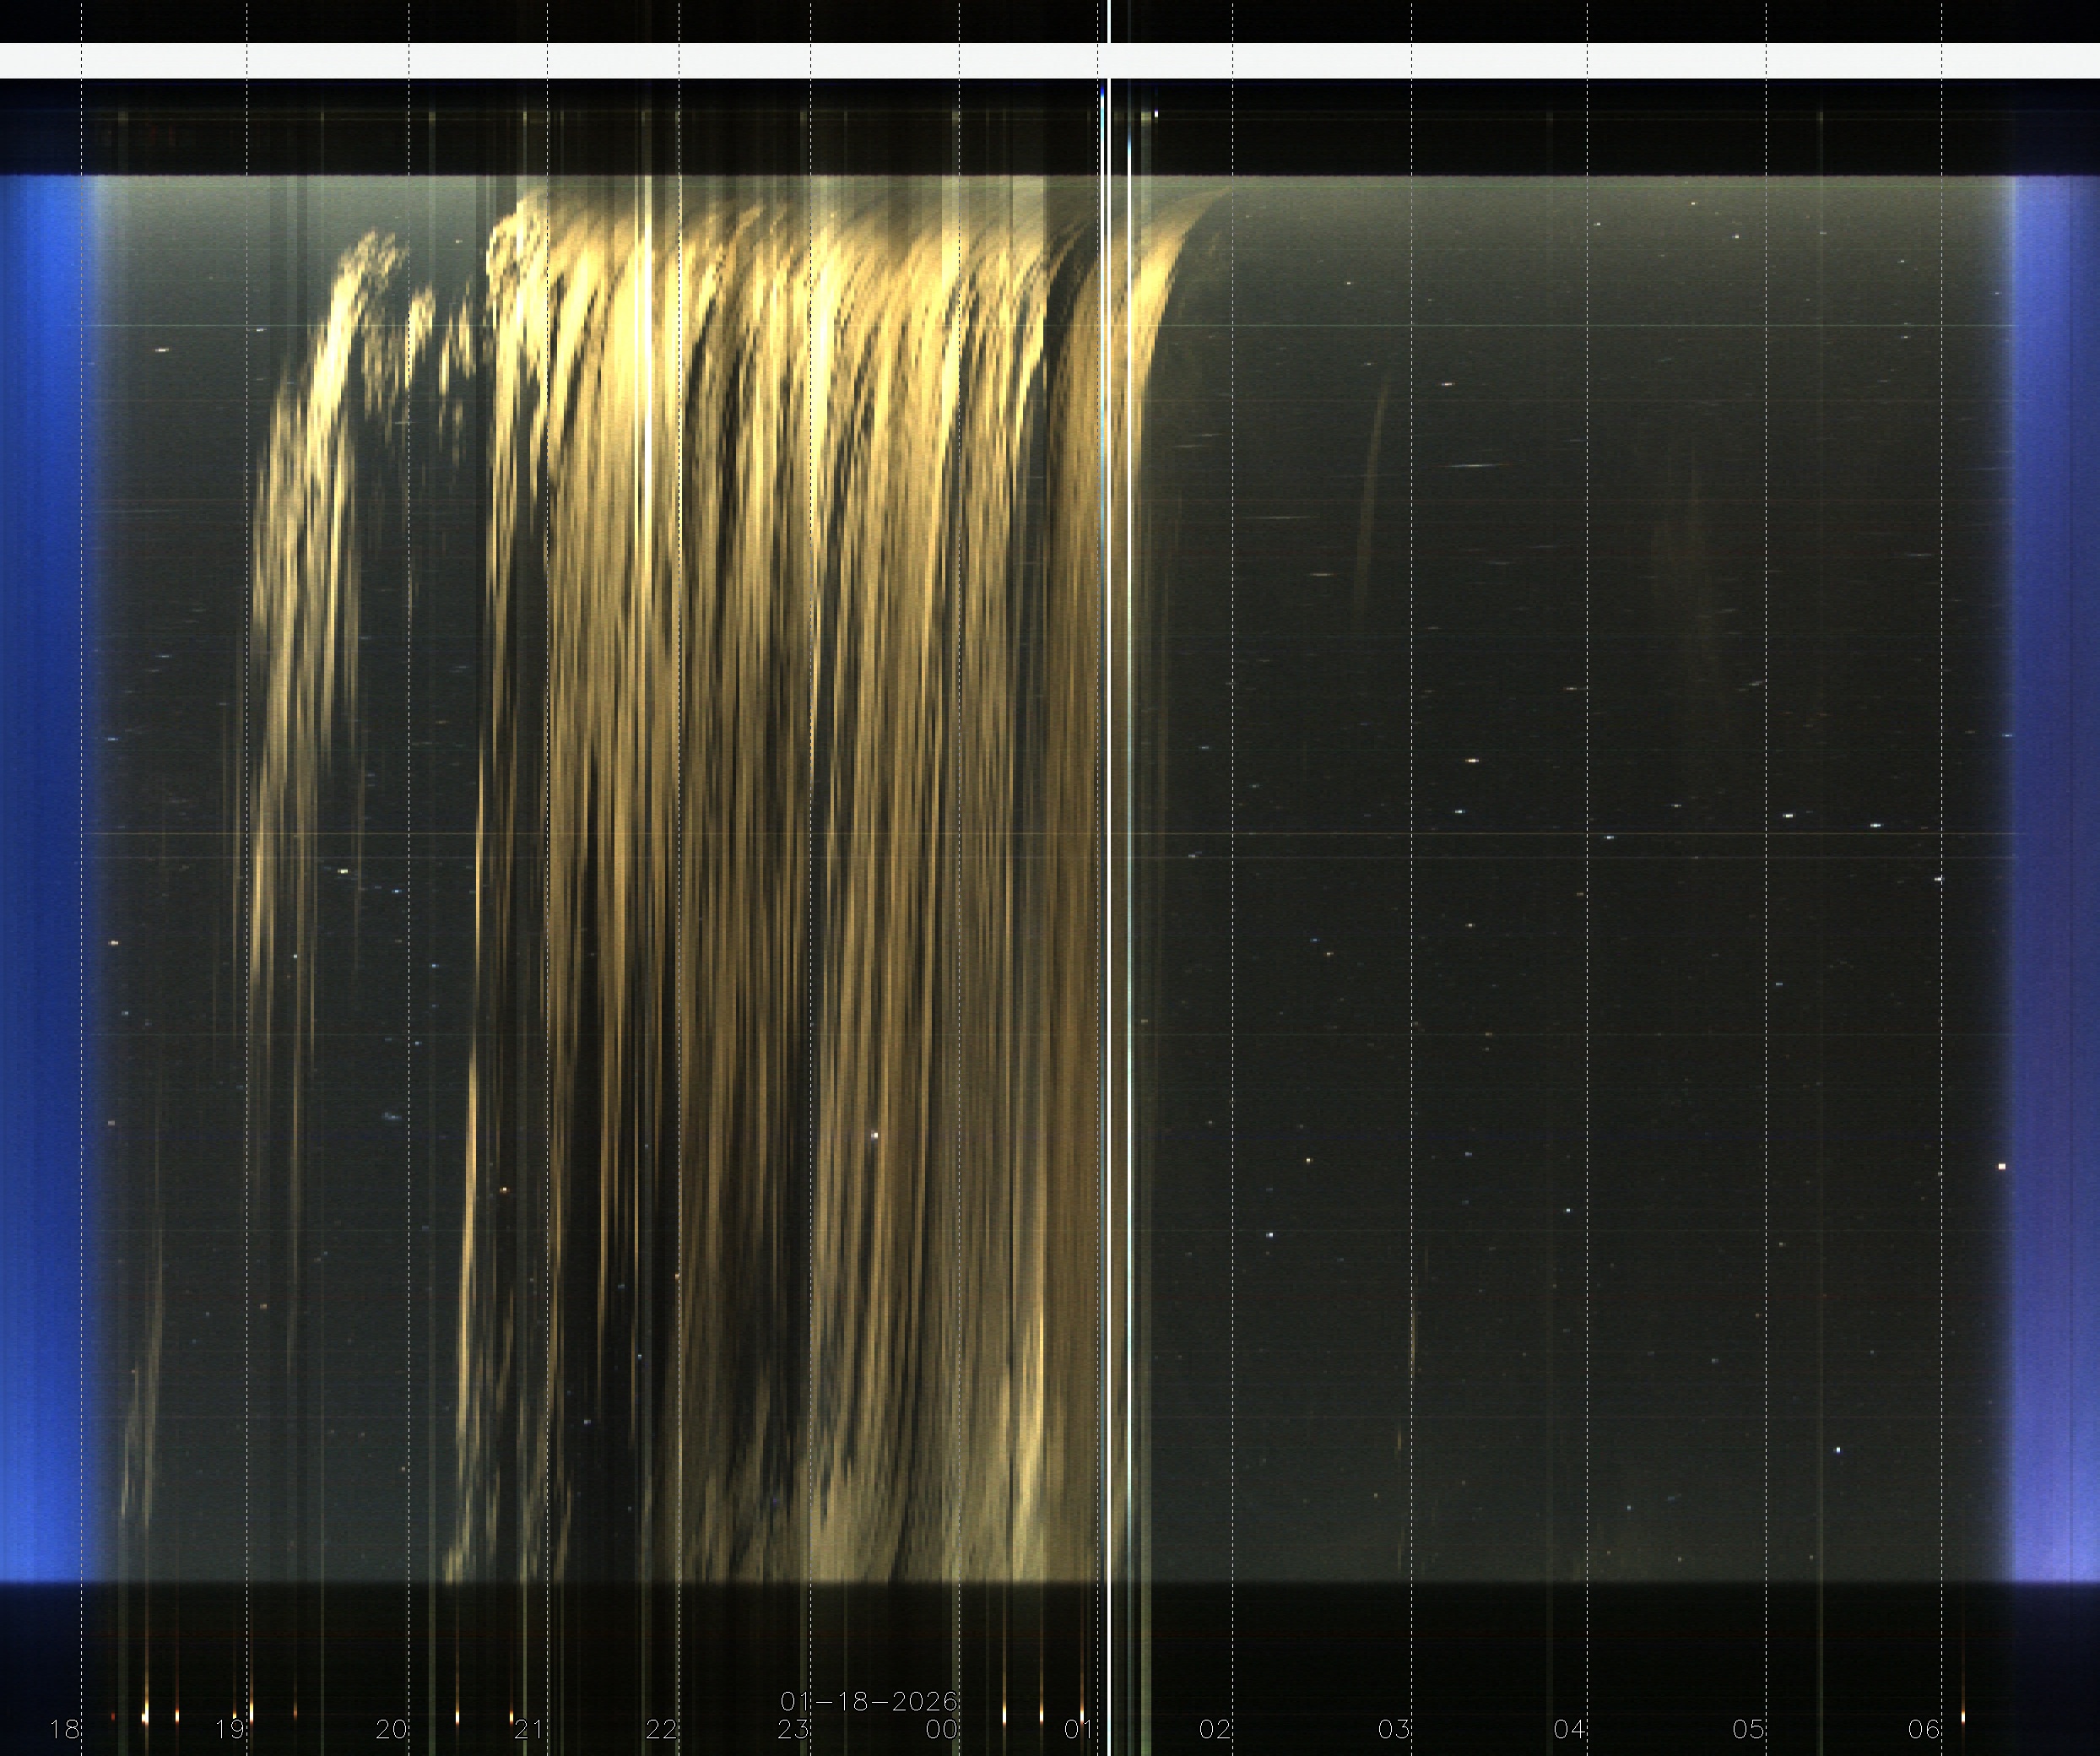Click the 19 hour label
The image size is (2100, 1756).
[x=230, y=1729]
